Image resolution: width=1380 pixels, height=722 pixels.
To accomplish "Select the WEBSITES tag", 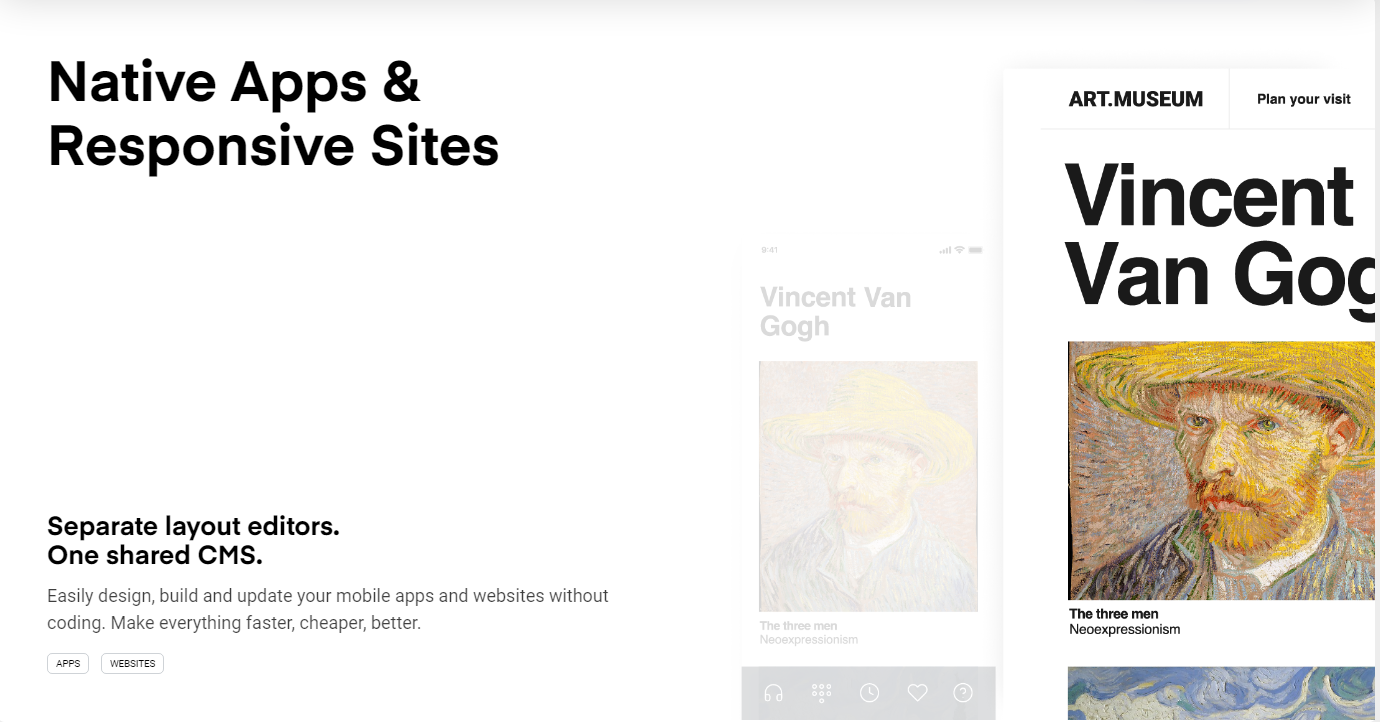I will (132, 663).
